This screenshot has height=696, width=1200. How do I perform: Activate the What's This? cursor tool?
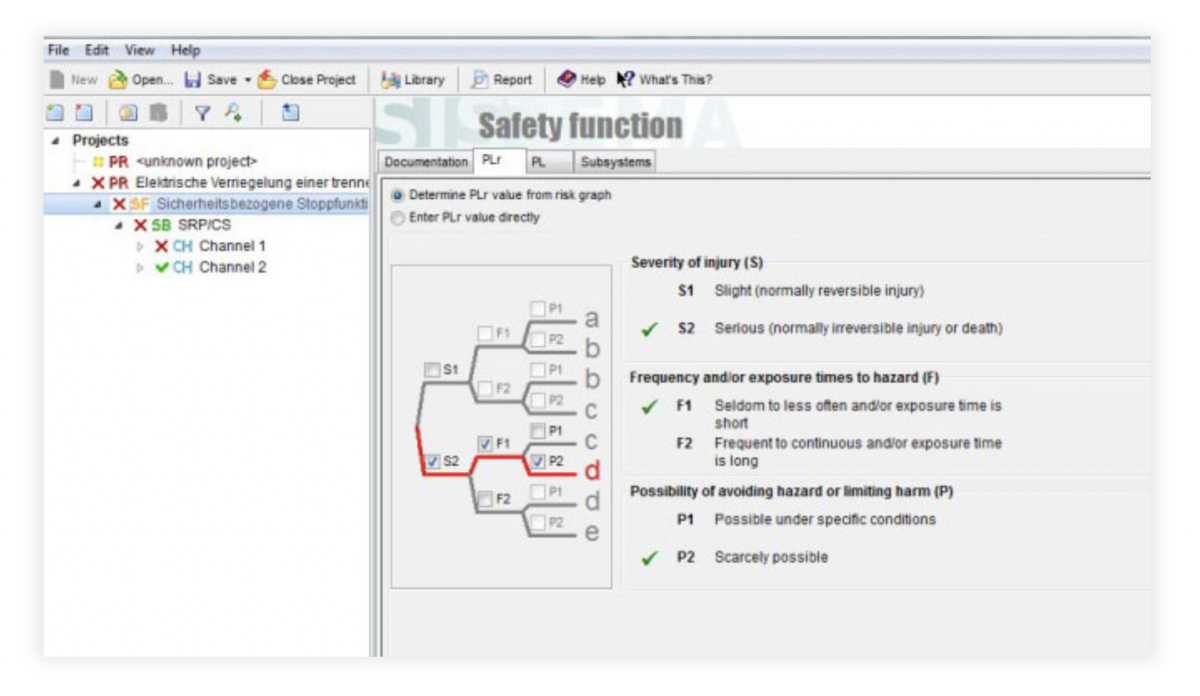(x=626, y=80)
